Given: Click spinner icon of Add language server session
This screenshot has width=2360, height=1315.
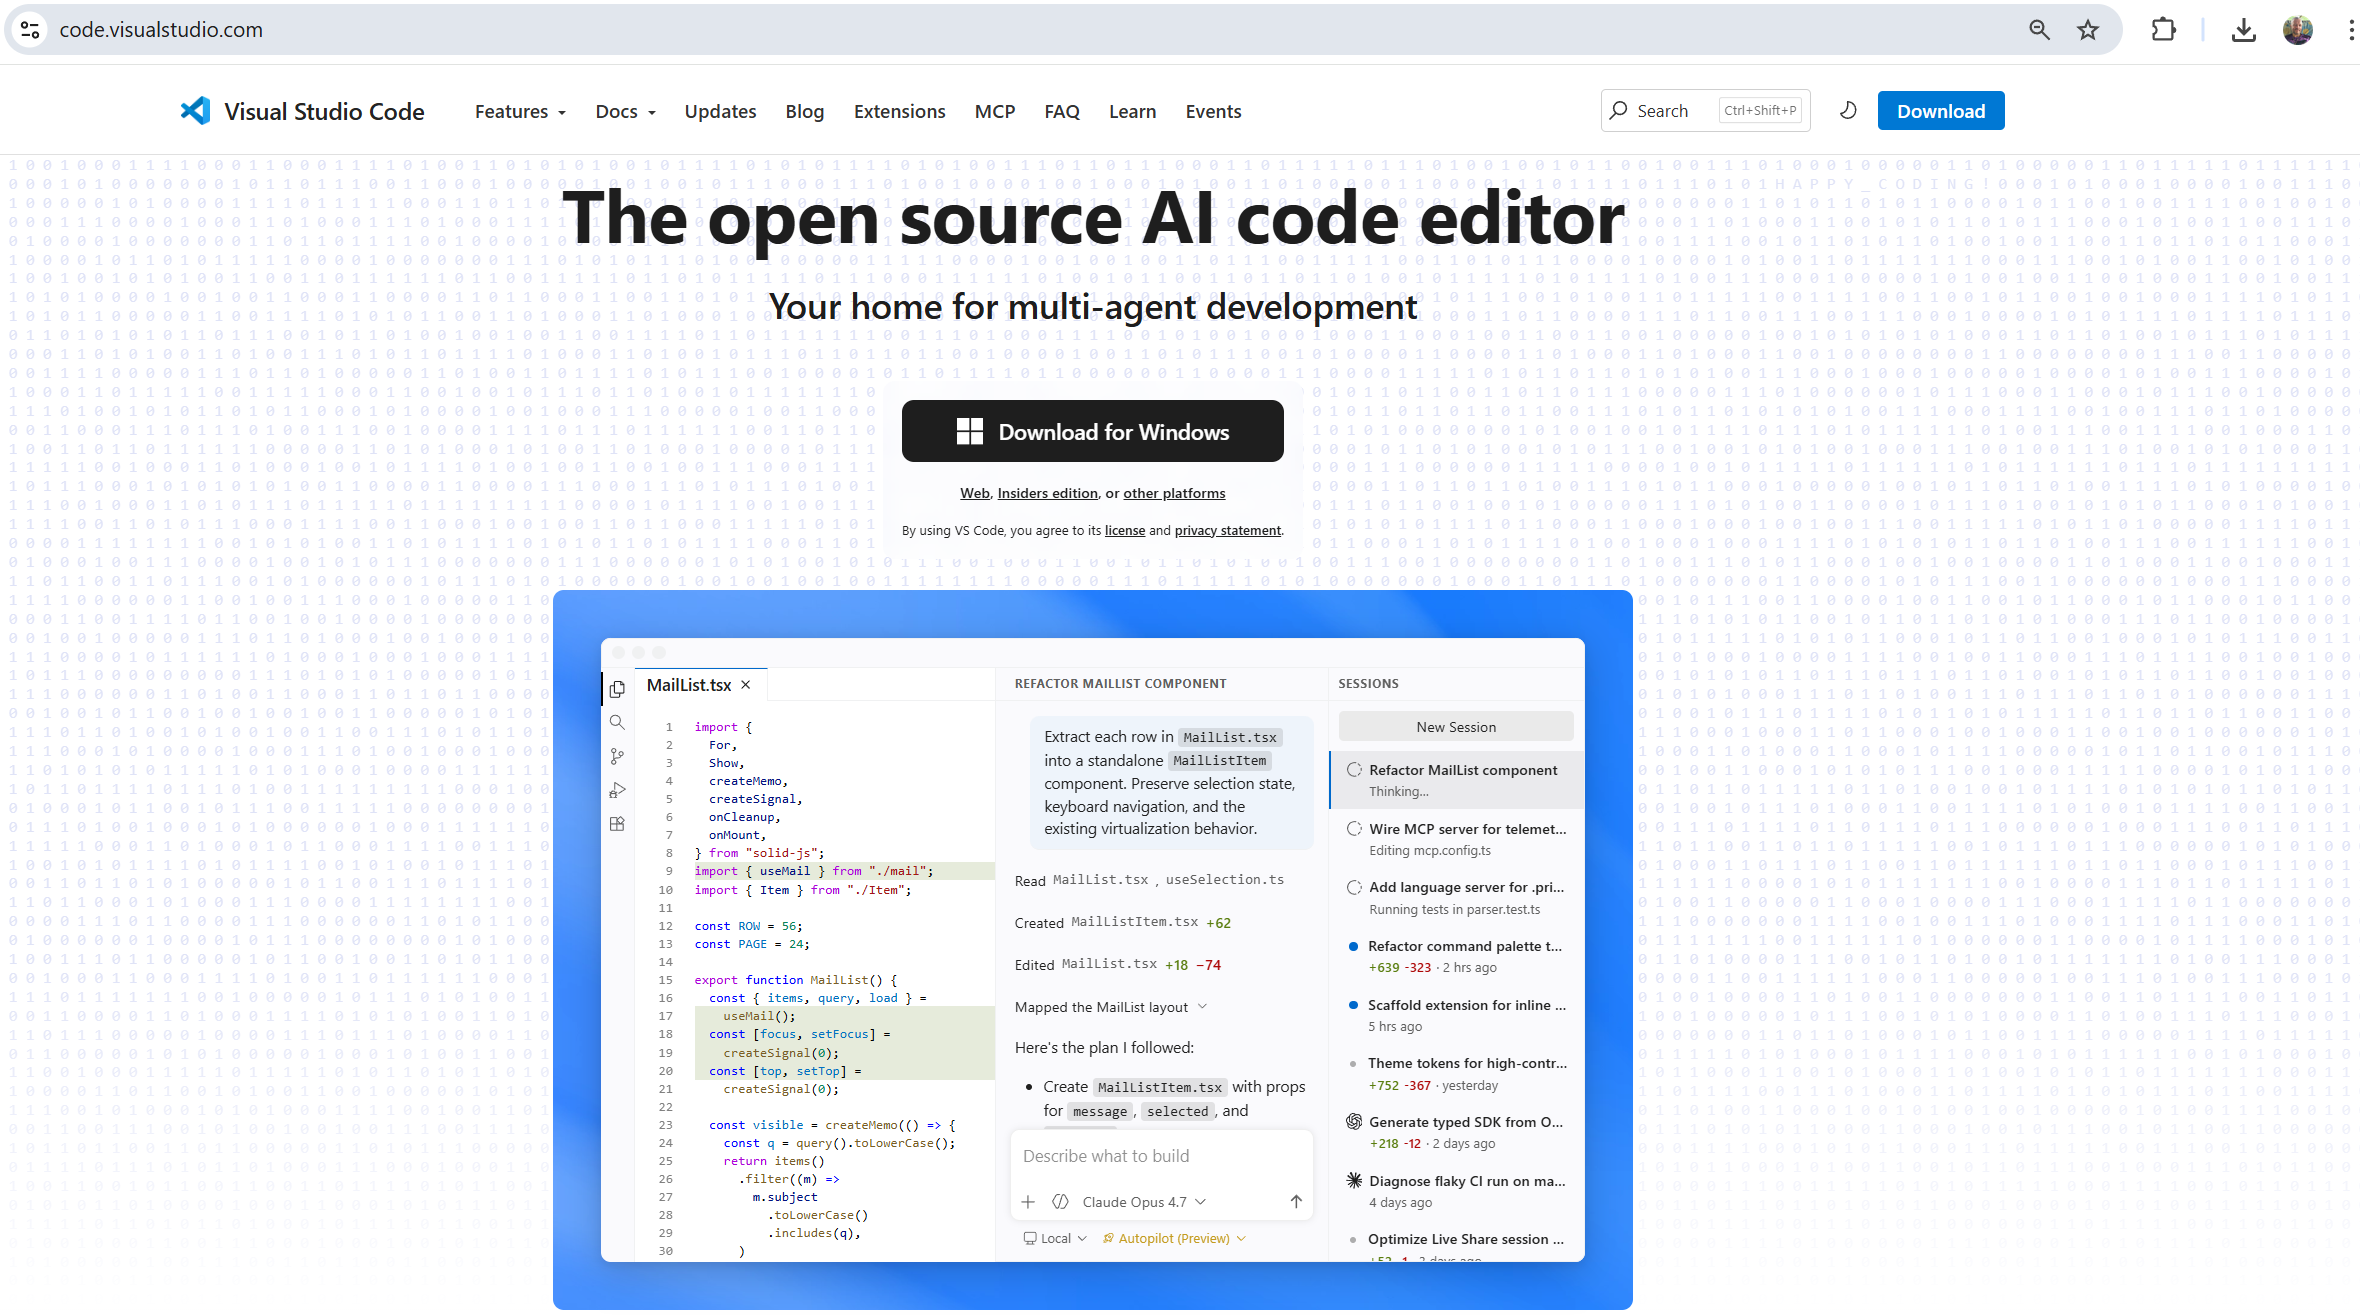Looking at the screenshot, I should [x=1354, y=887].
